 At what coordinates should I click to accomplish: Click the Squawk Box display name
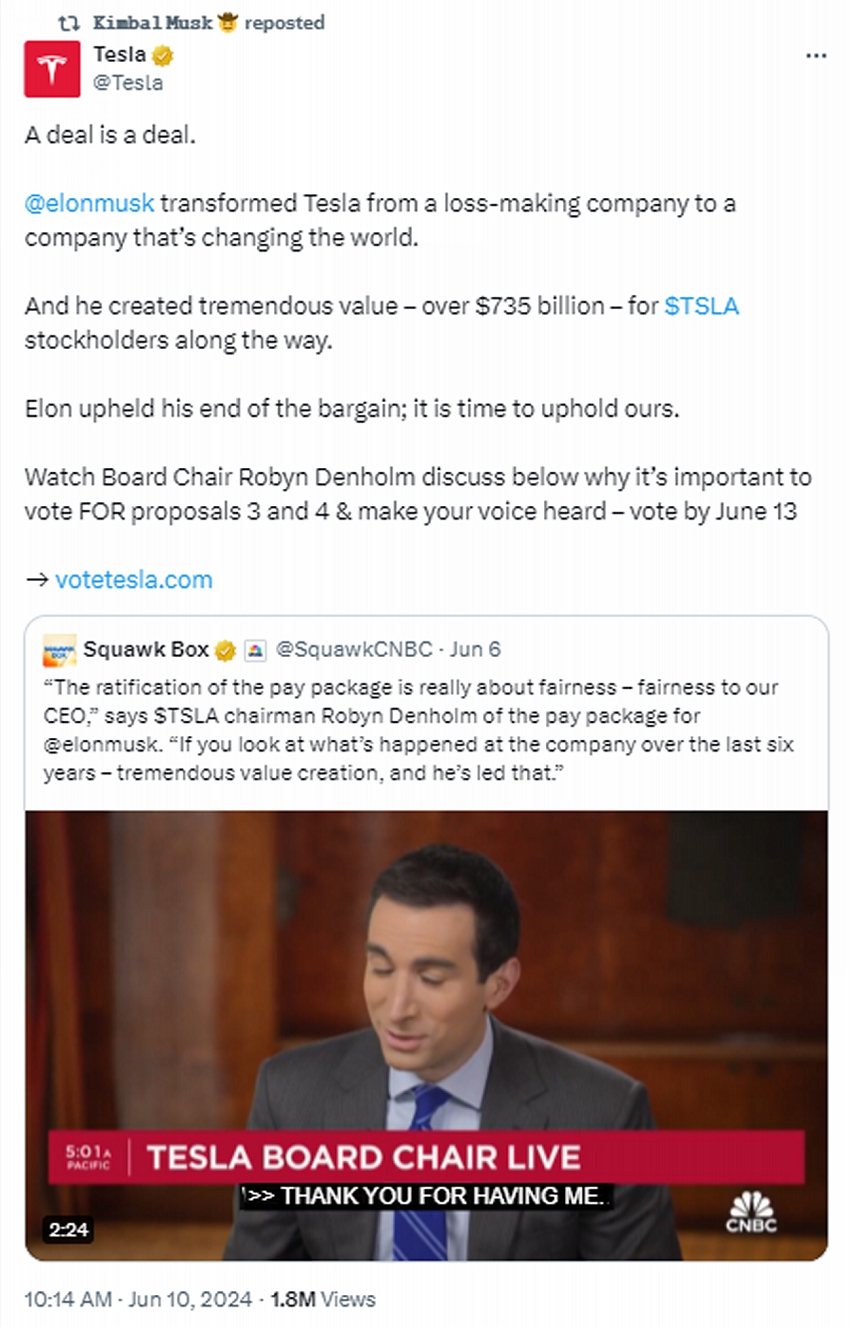click(x=146, y=649)
